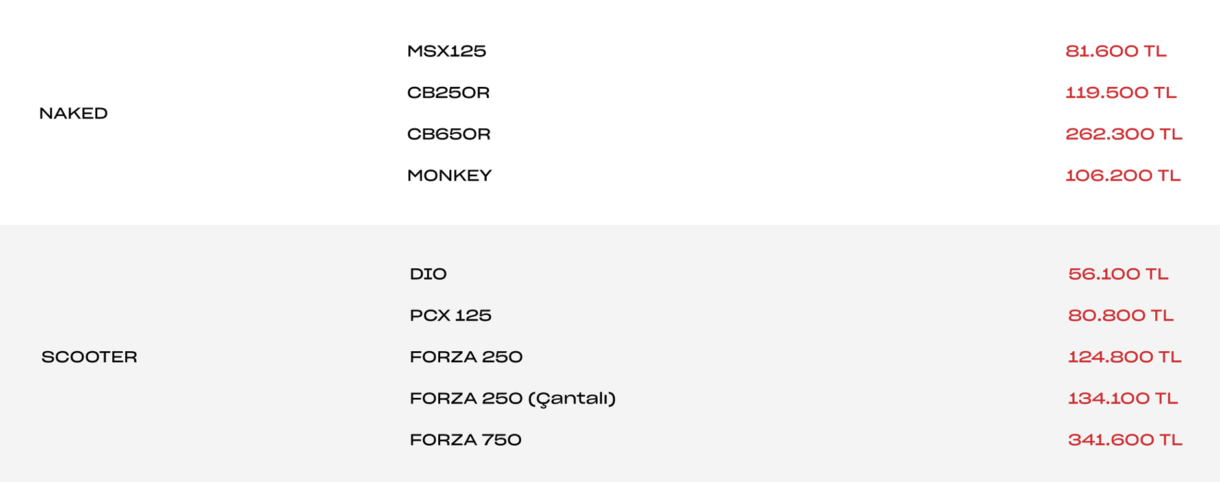Click the 341.600 TL price

point(1125,440)
